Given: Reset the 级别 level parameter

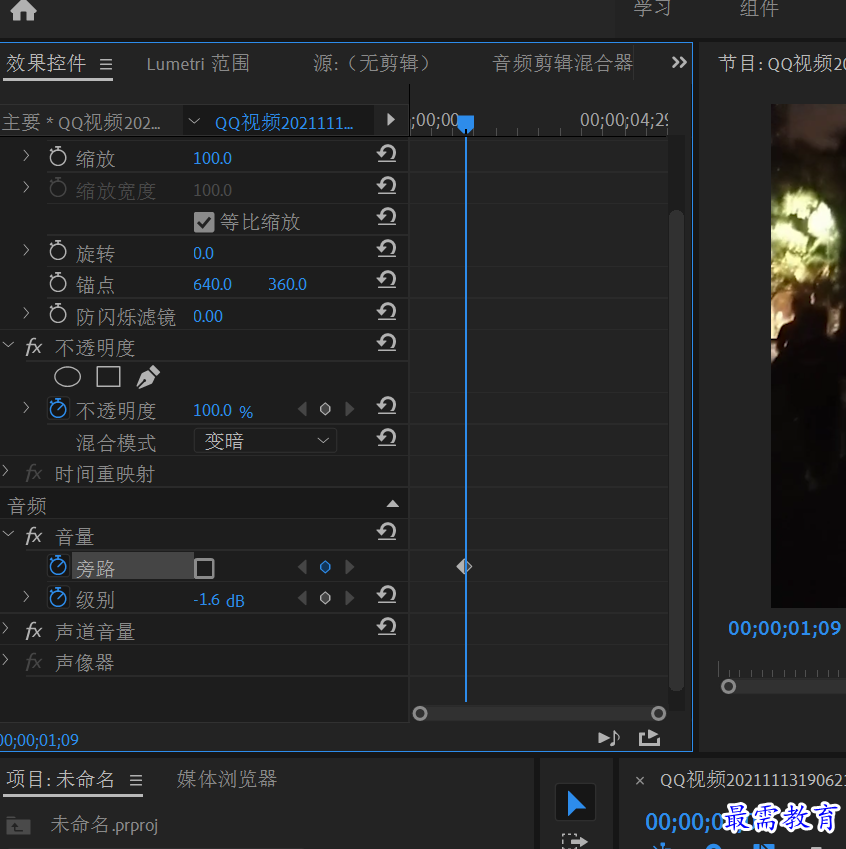Looking at the screenshot, I should 387,595.
